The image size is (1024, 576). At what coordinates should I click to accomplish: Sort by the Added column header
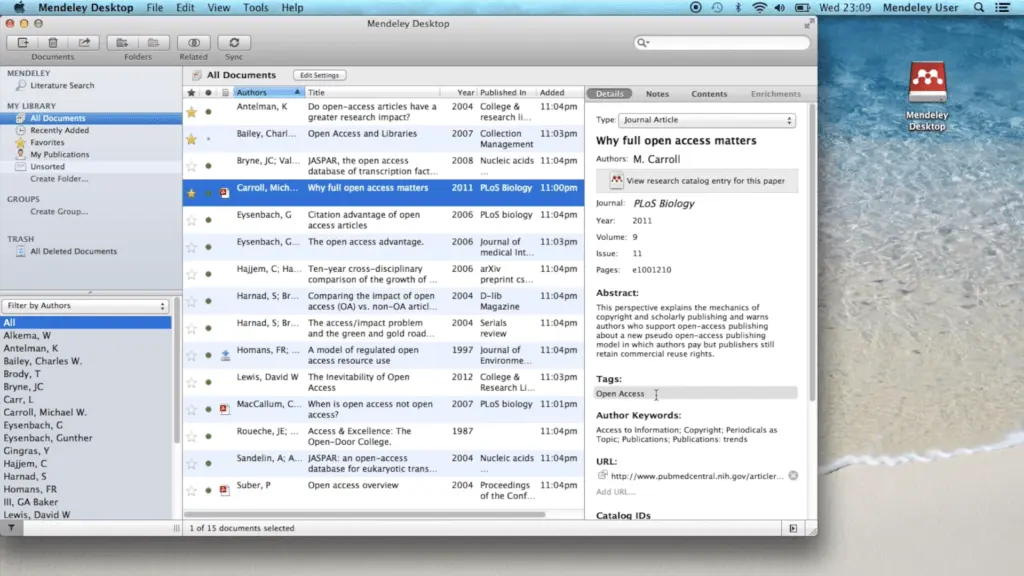point(559,93)
